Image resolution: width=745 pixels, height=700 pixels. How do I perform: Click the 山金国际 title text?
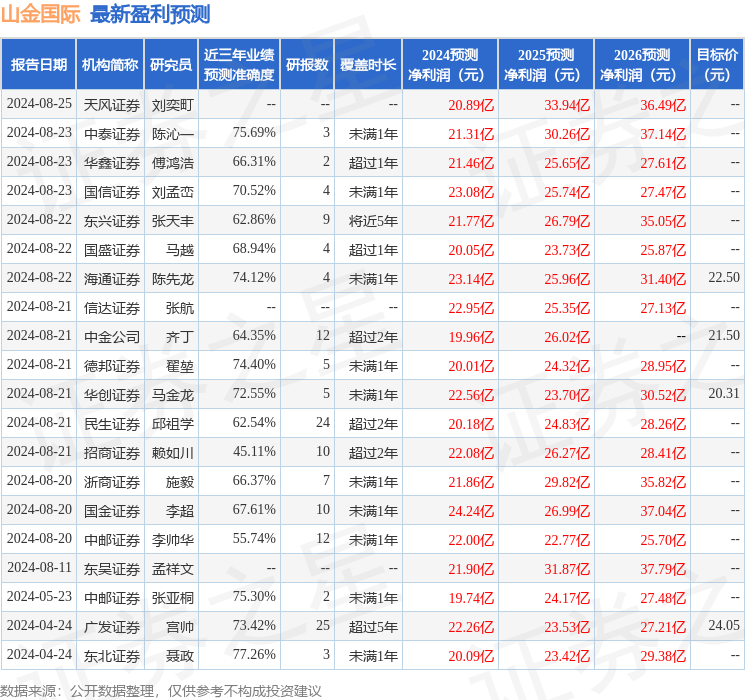point(41,14)
